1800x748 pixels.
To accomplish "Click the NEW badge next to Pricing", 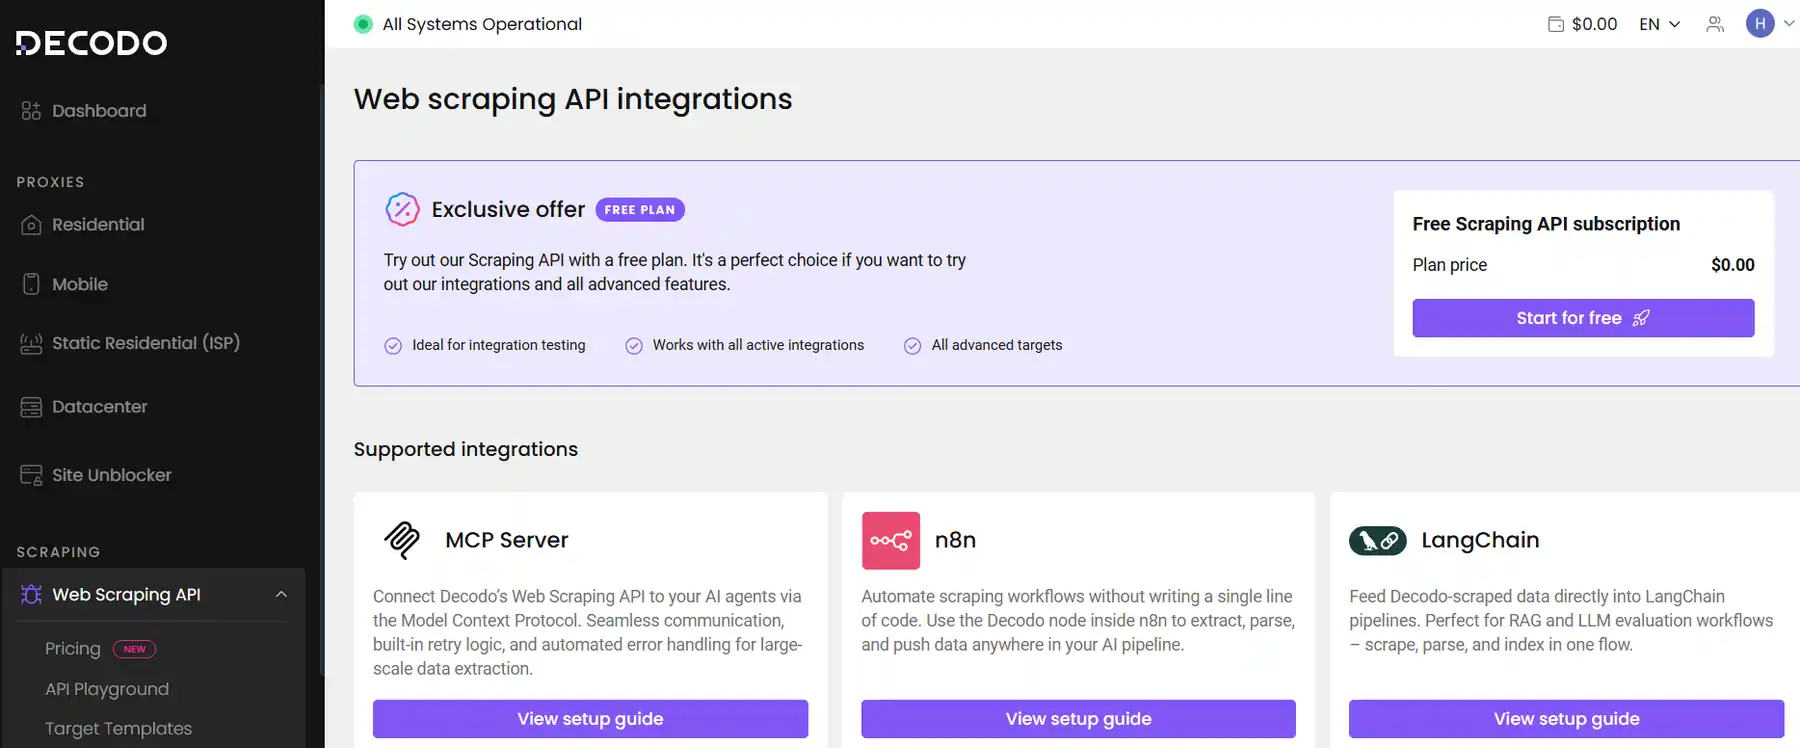I will 134,649.
